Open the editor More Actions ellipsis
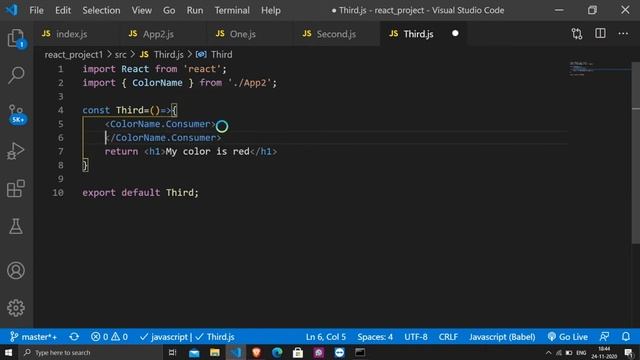The image size is (640, 360). coord(623,33)
